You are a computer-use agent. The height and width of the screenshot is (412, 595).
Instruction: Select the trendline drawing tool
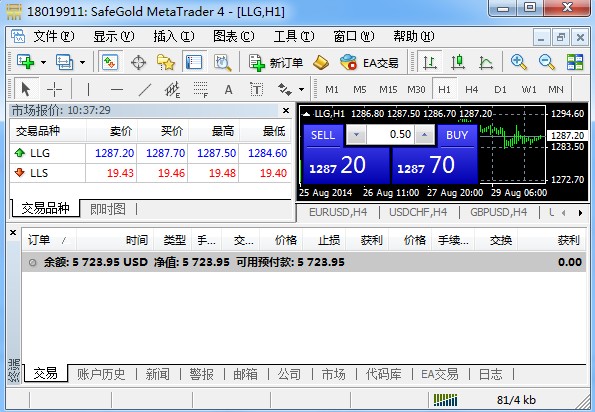coord(145,90)
